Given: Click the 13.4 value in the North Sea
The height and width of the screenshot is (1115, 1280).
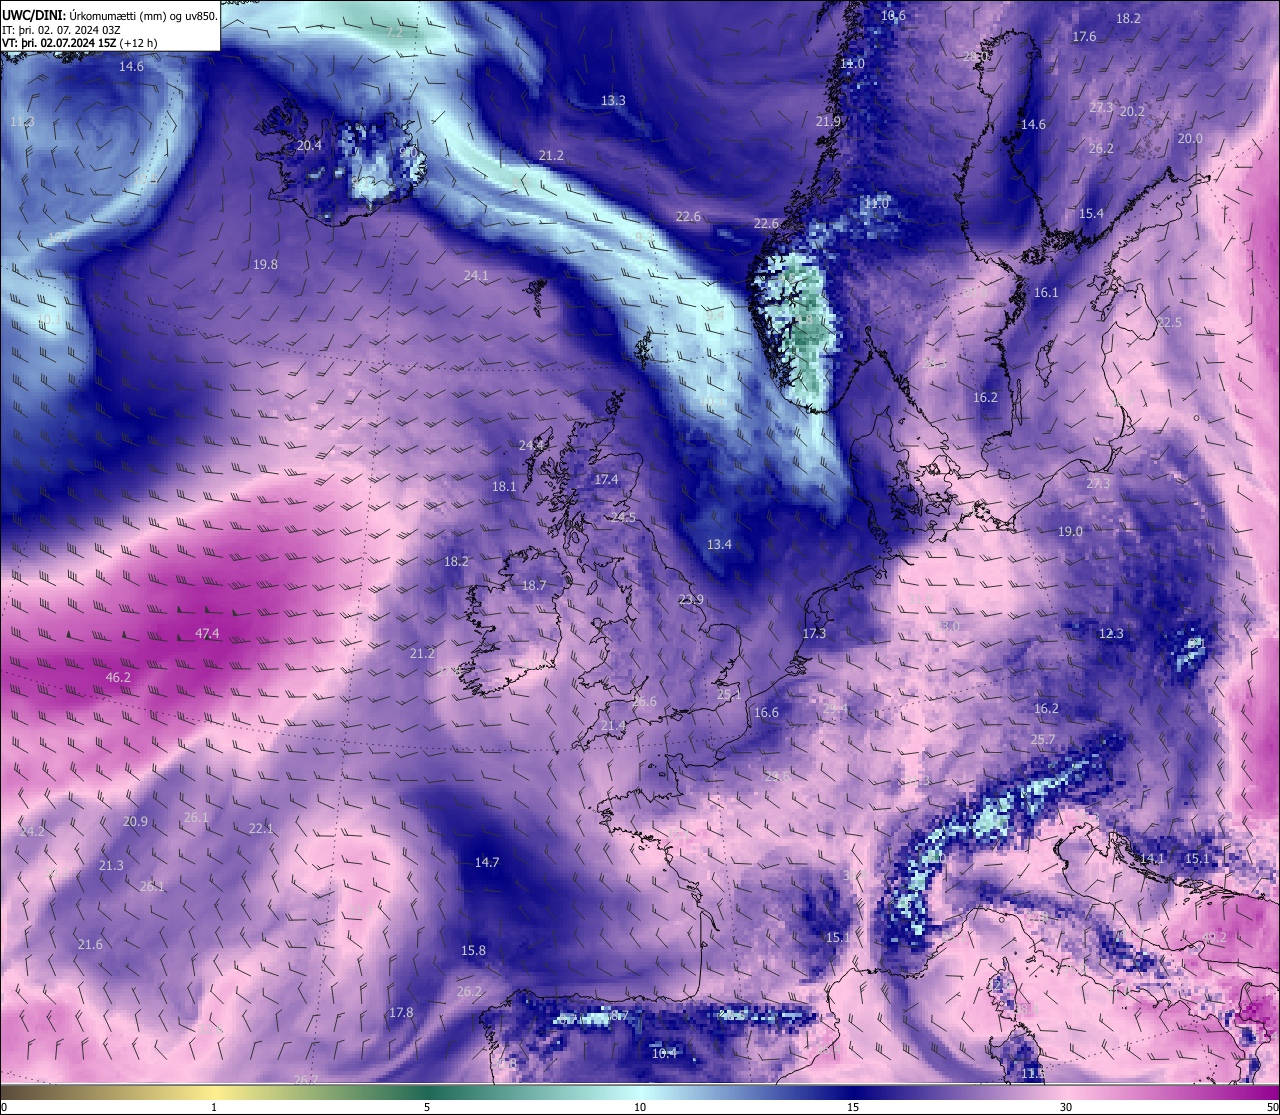Looking at the screenshot, I should [x=719, y=545].
